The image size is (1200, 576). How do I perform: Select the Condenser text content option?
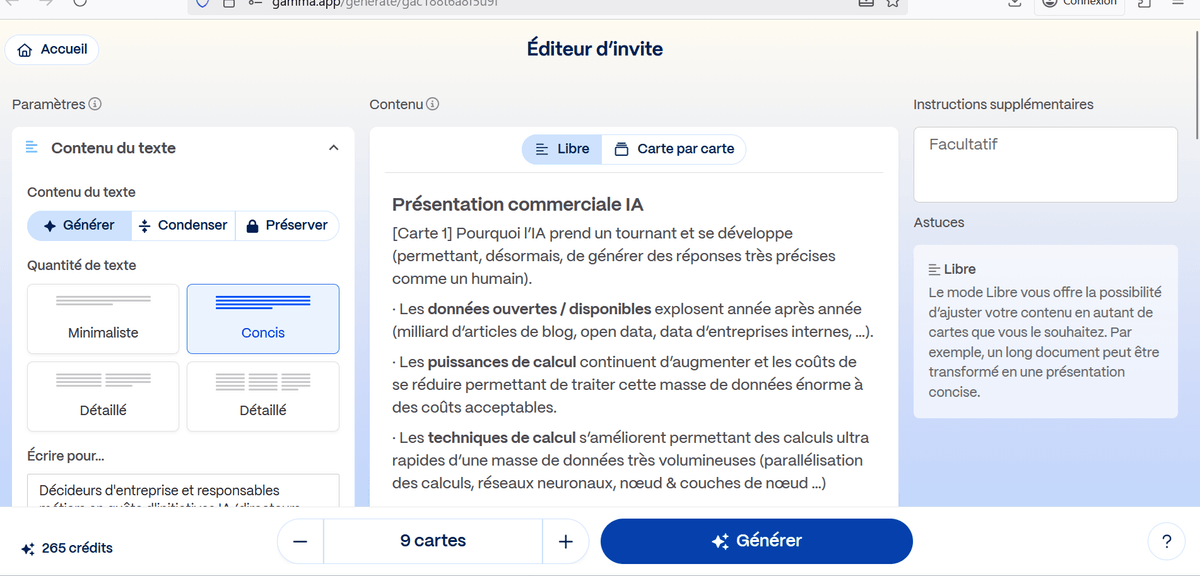pos(183,225)
